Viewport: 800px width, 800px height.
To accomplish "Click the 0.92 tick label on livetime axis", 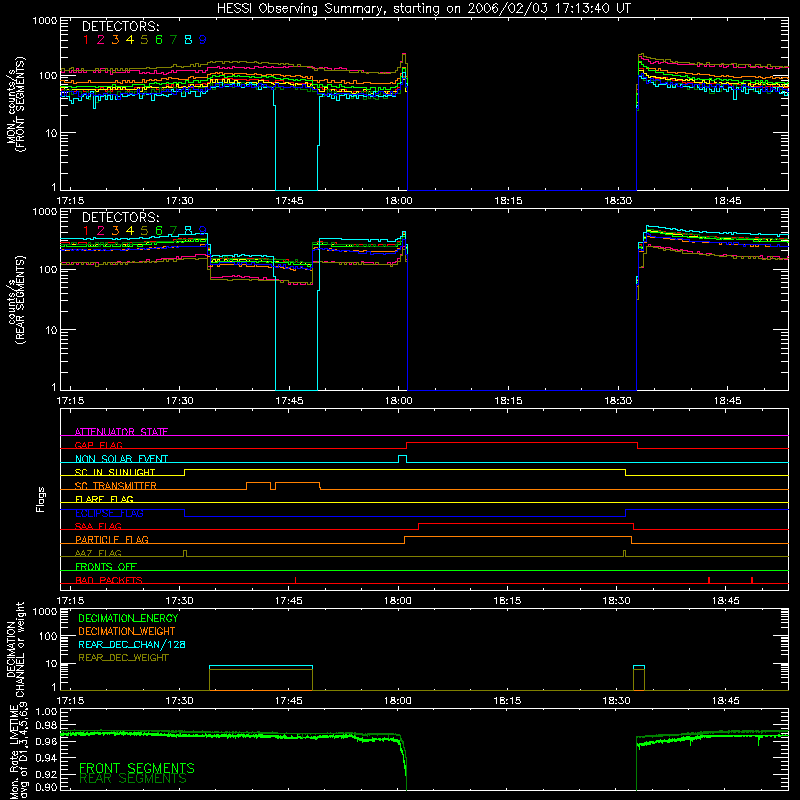I will point(46,774).
